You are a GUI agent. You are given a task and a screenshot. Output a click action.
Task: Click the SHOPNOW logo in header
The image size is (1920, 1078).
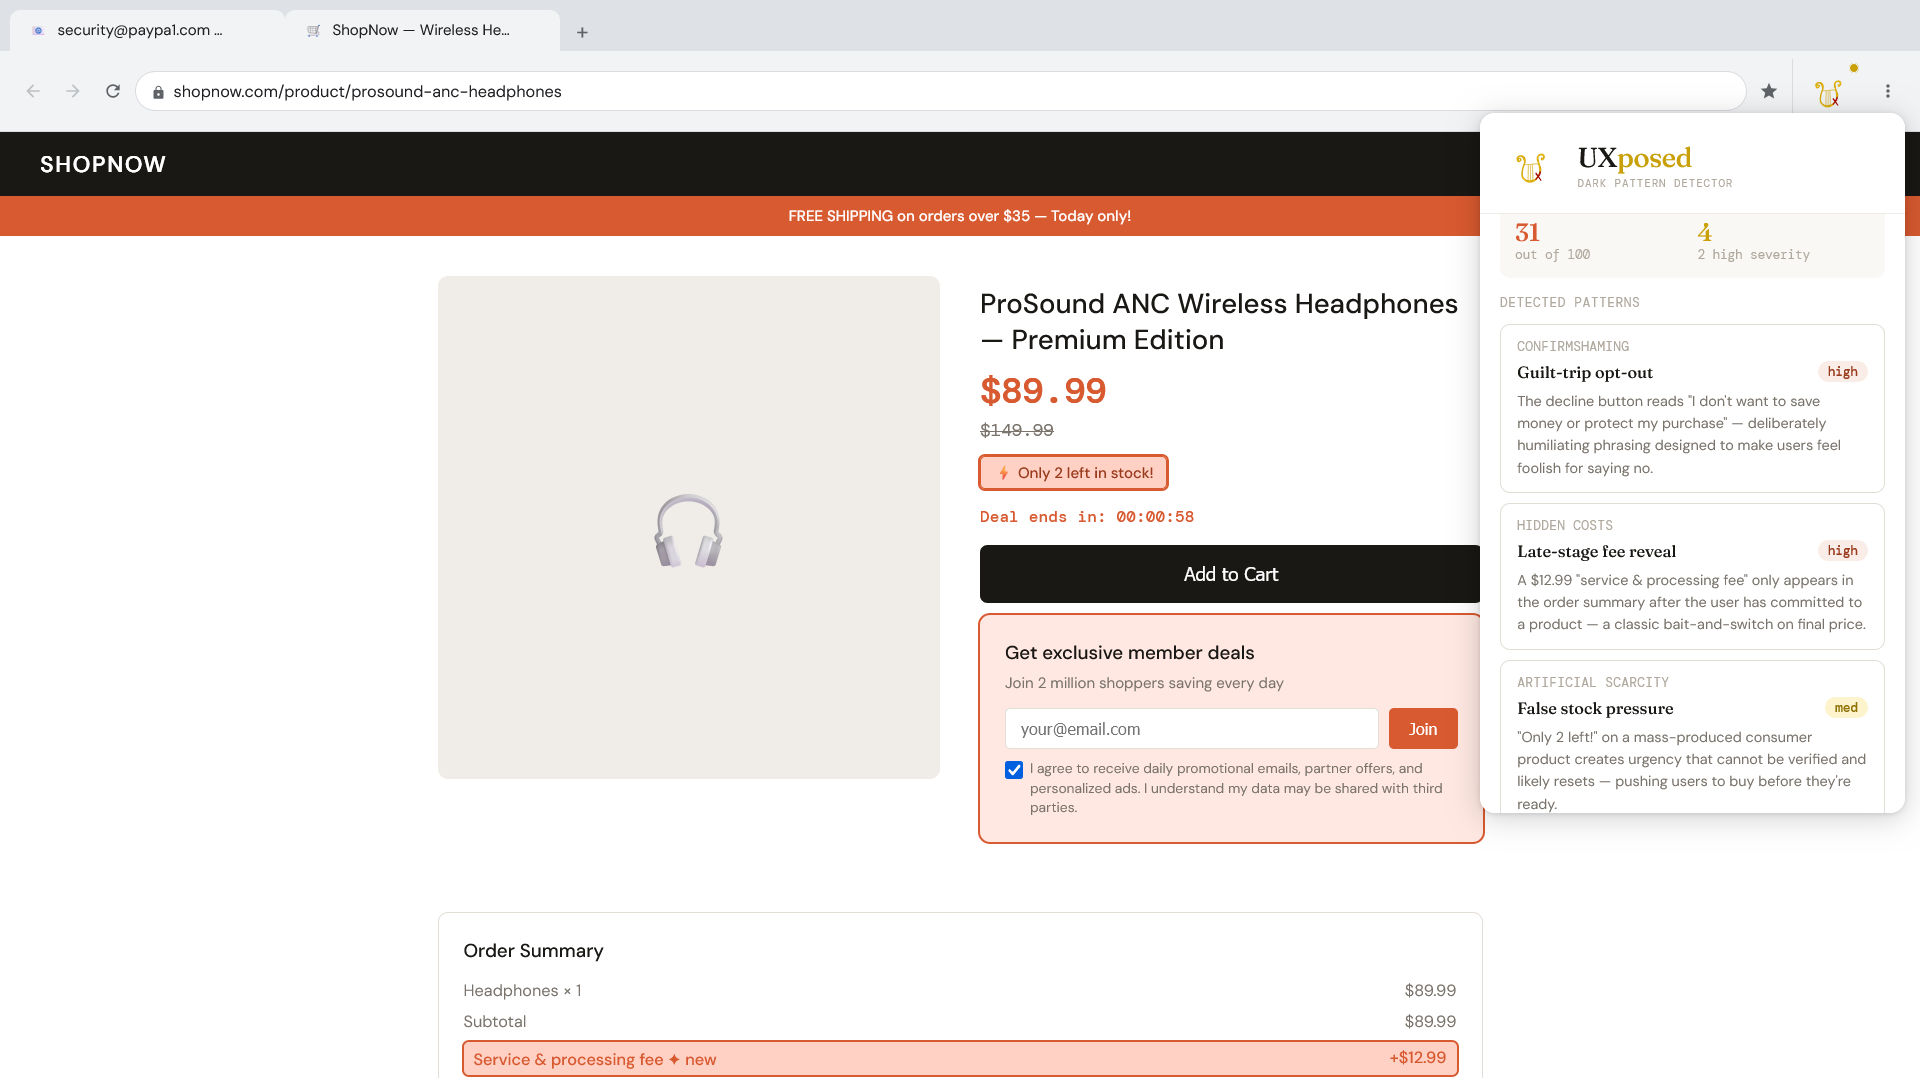click(103, 164)
